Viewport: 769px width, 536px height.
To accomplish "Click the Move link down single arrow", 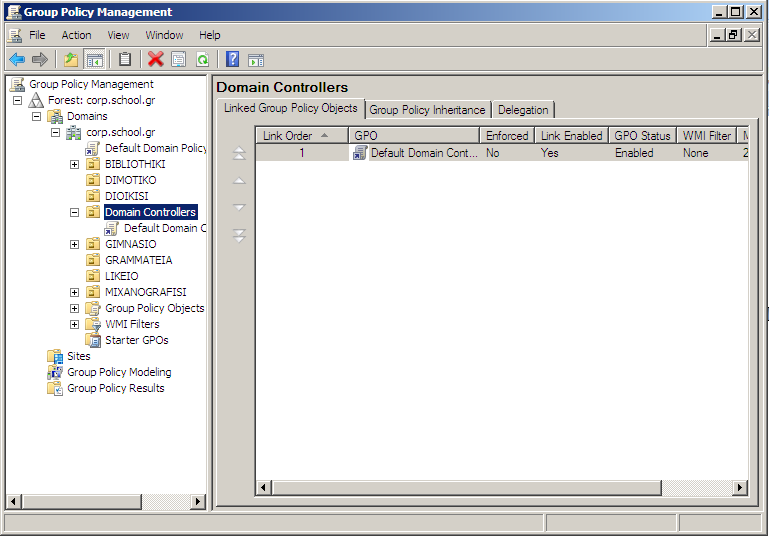I will 239,207.
